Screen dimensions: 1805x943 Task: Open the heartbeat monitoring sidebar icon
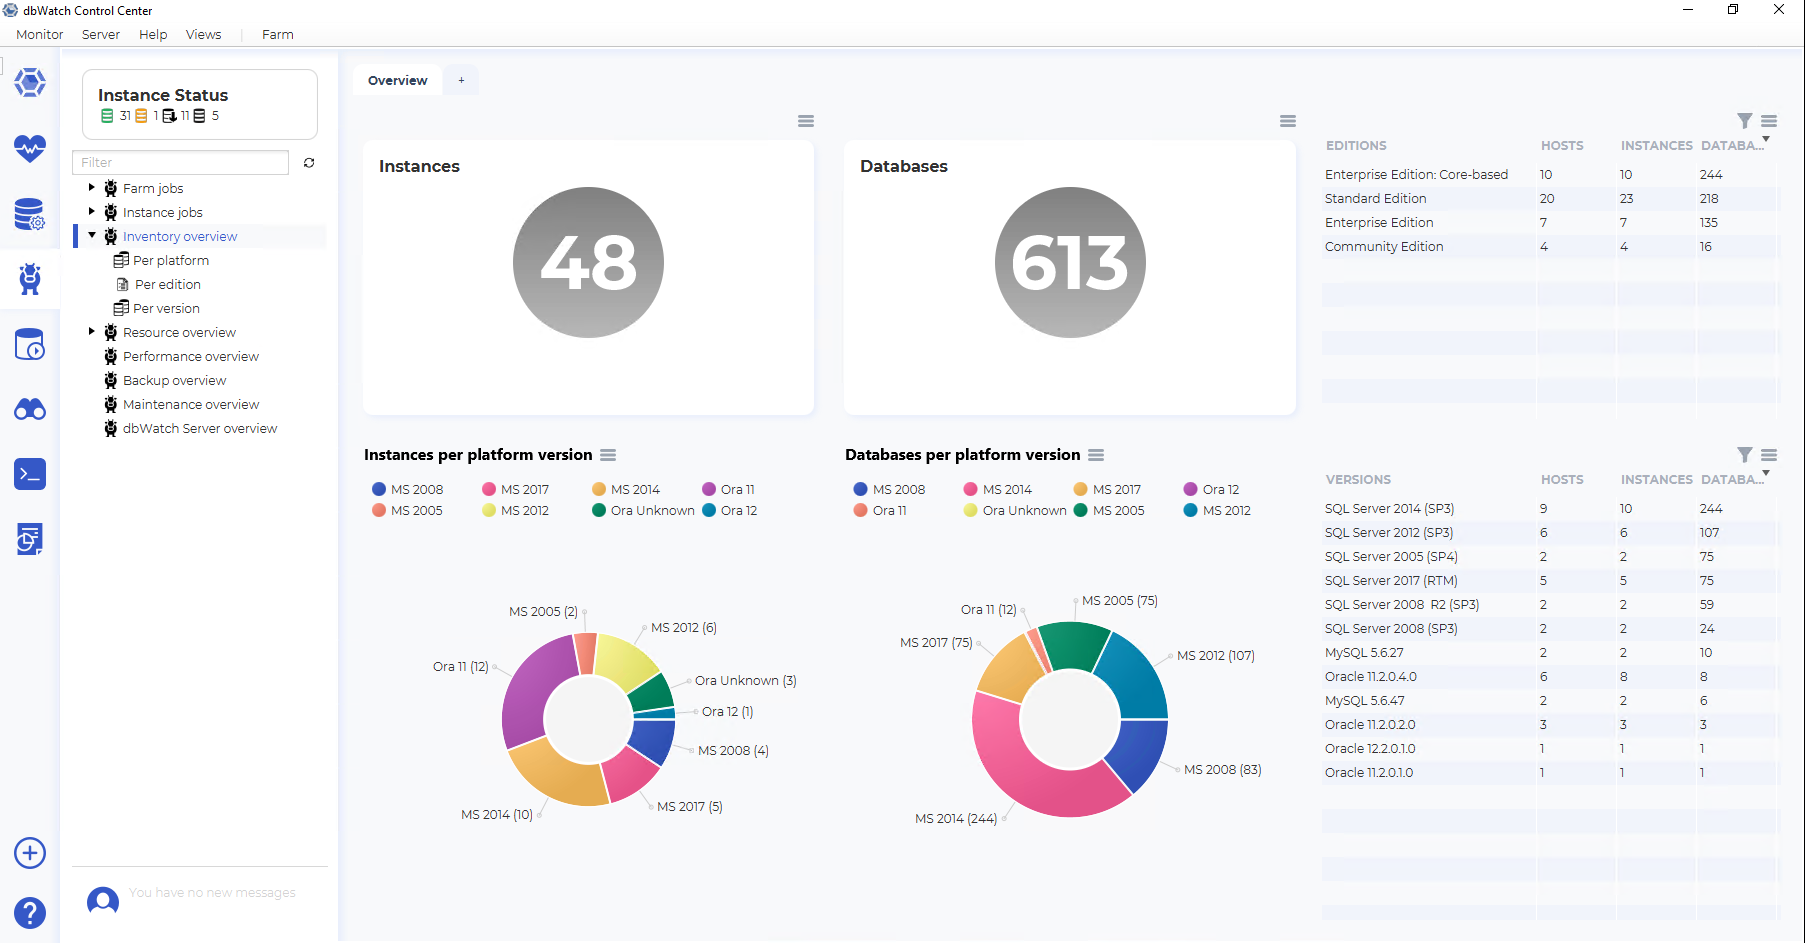pyautogui.click(x=30, y=148)
